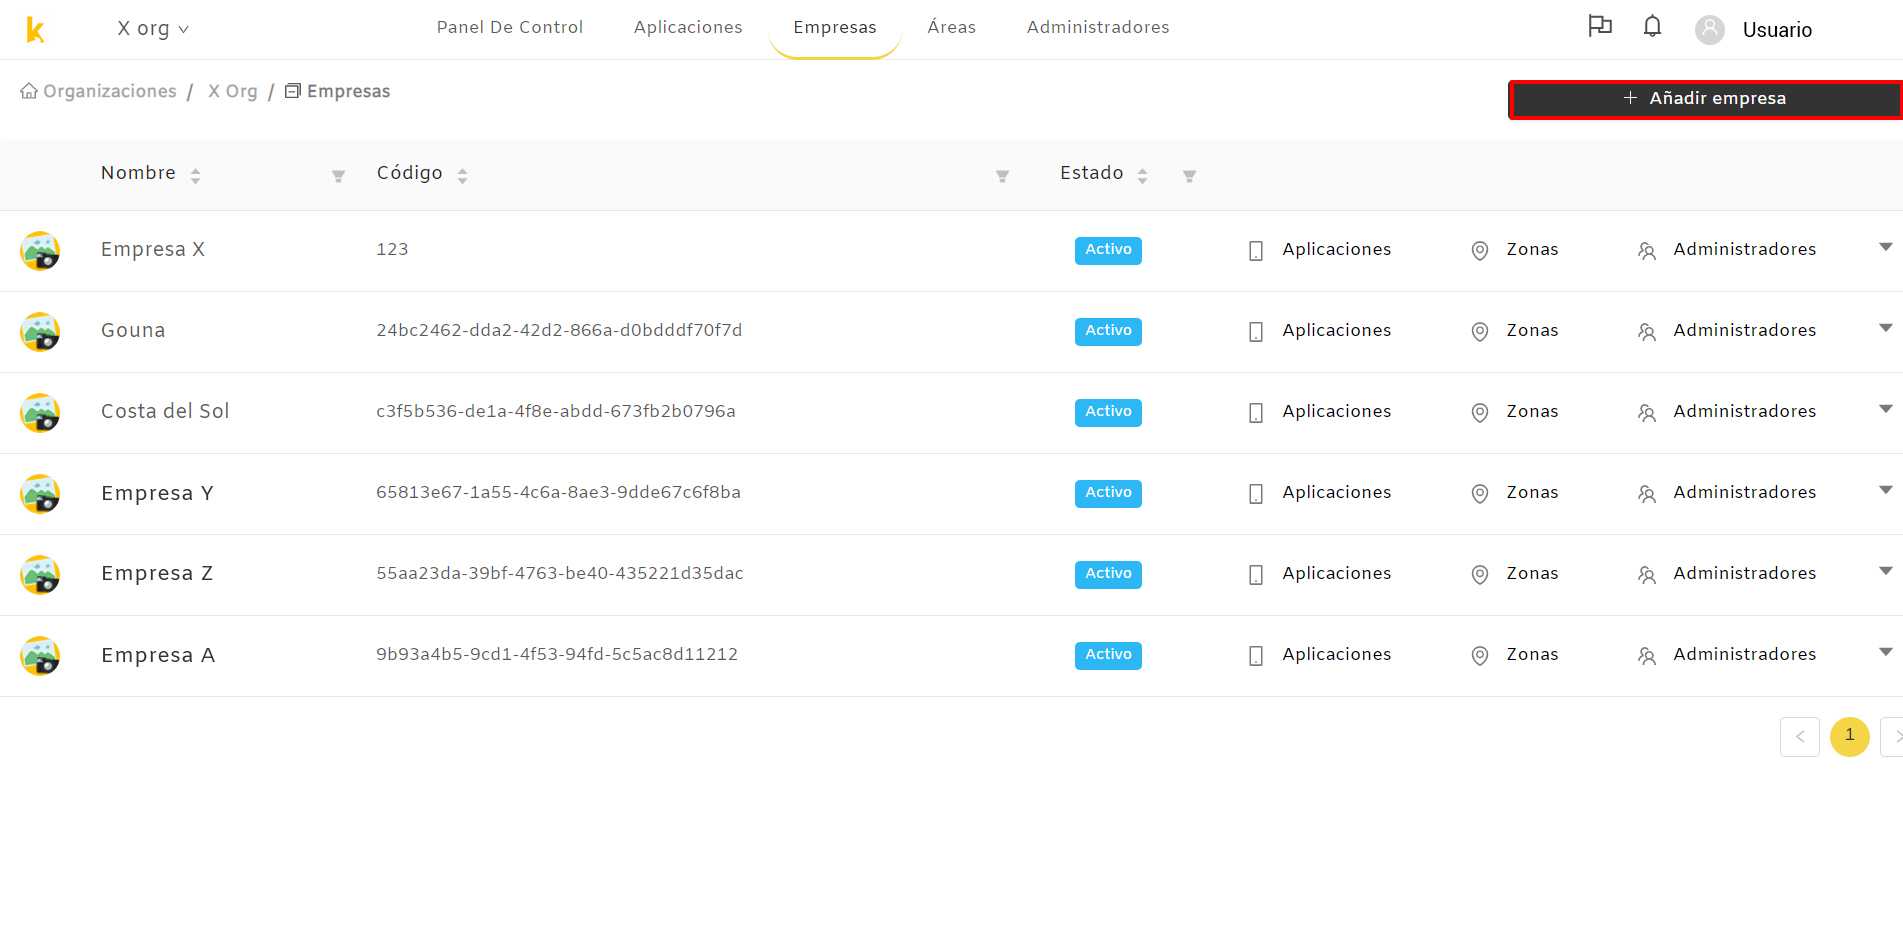Click Administradores people icon for Gouna
Screen dimensions: 1903x943
(x=1647, y=332)
